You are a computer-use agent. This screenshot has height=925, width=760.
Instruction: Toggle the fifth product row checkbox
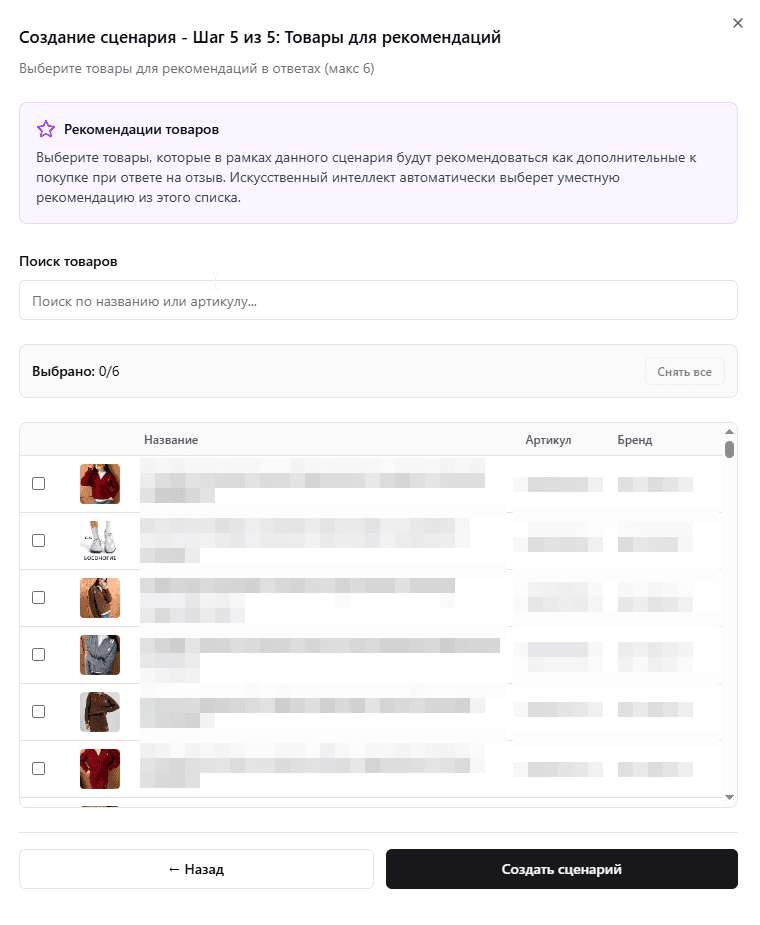tap(39, 711)
